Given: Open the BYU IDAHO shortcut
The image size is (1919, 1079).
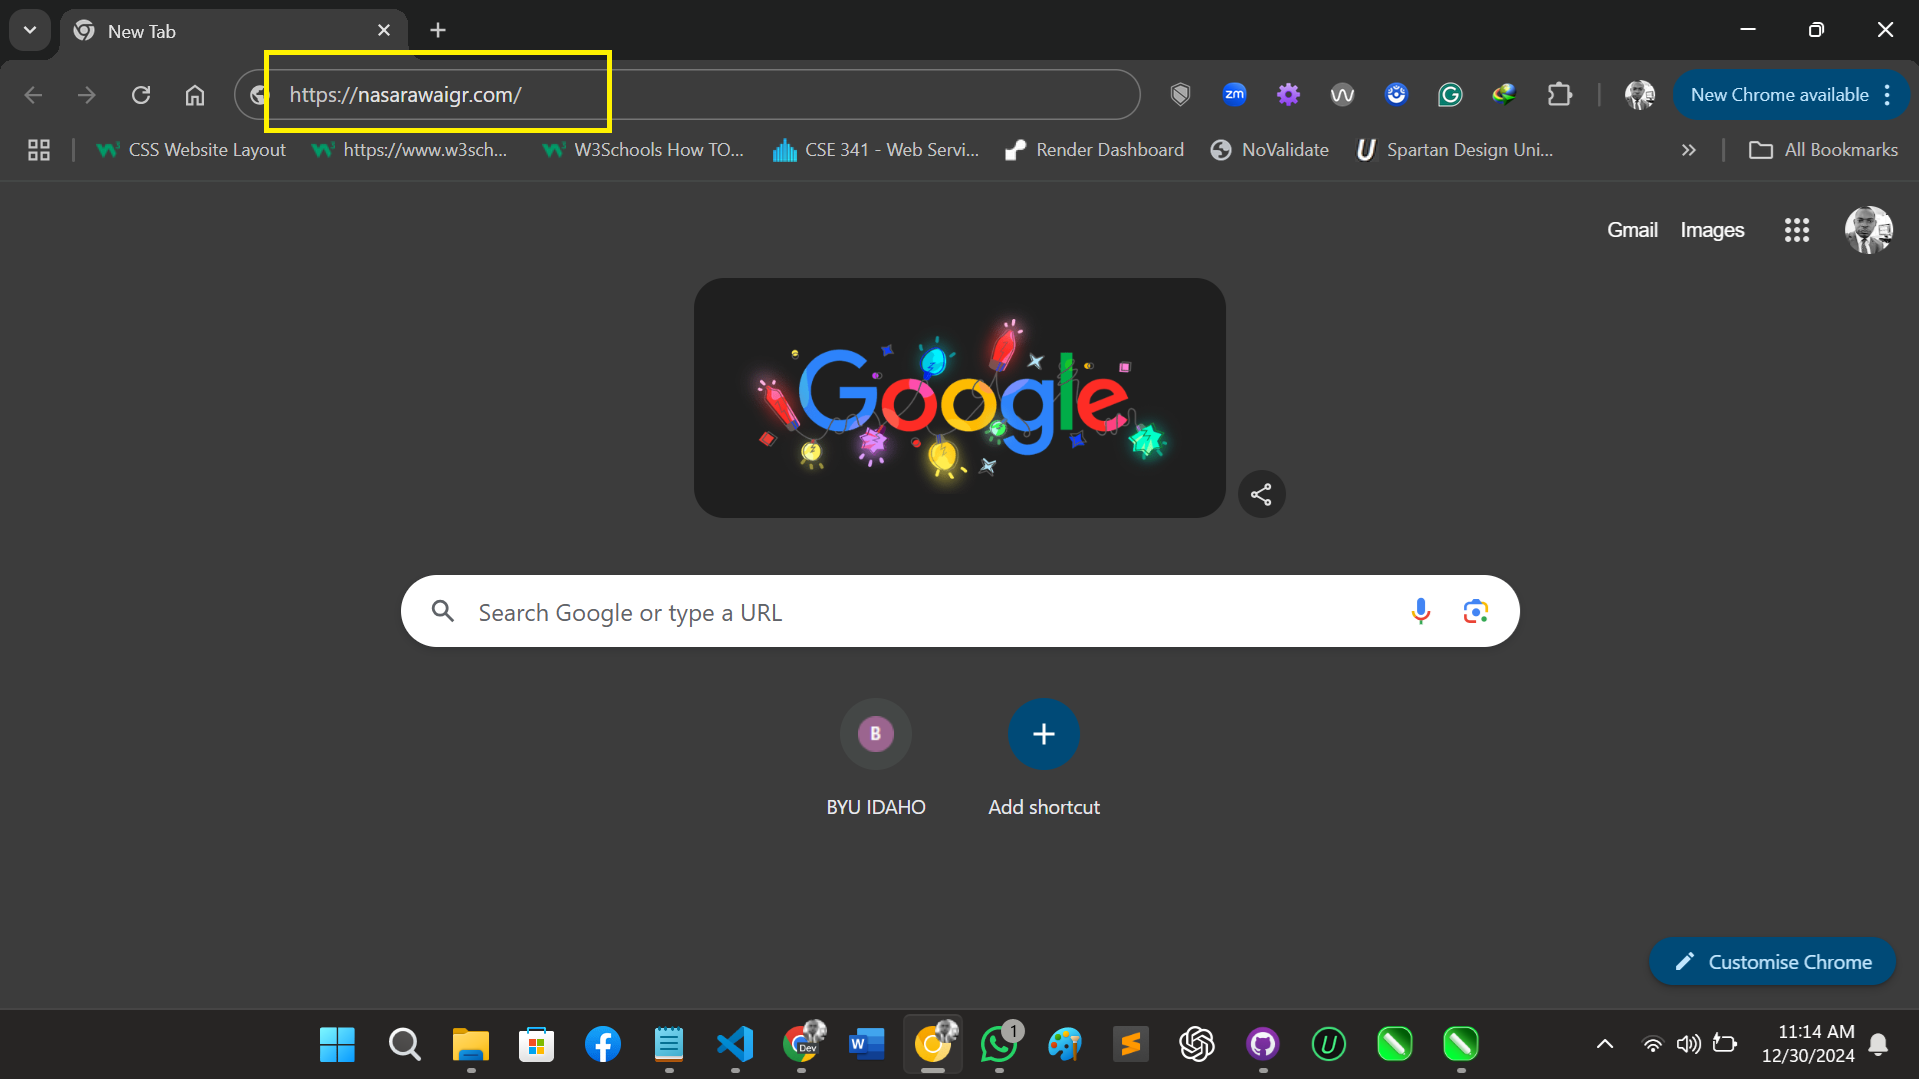Looking at the screenshot, I should (x=876, y=760).
